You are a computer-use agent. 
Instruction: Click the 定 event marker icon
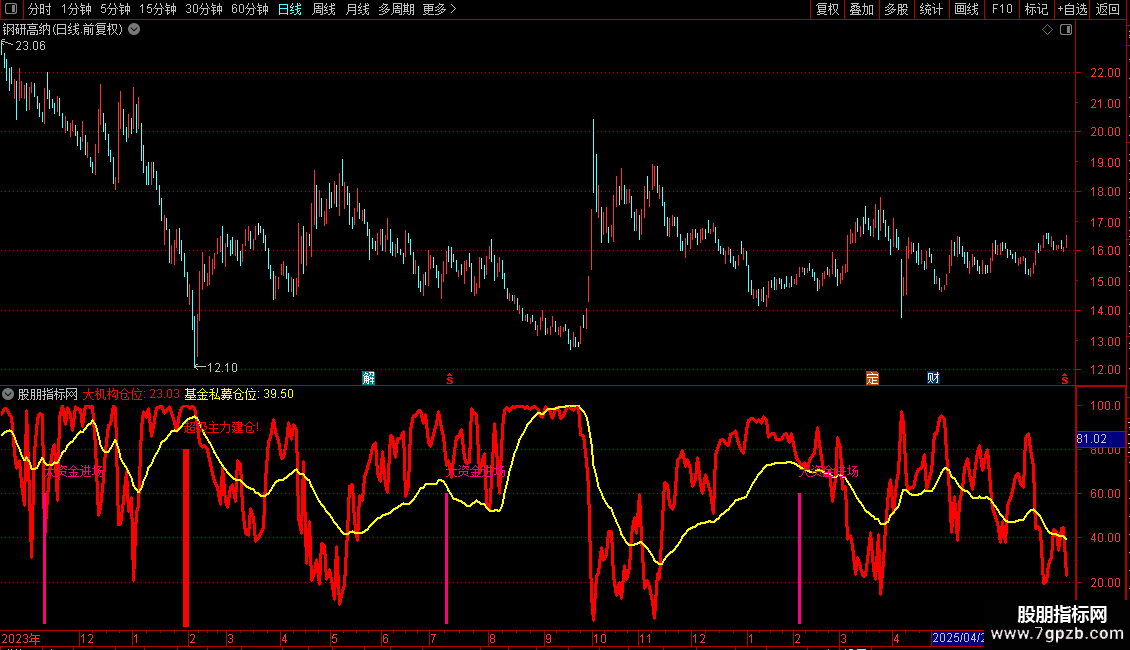[872, 378]
